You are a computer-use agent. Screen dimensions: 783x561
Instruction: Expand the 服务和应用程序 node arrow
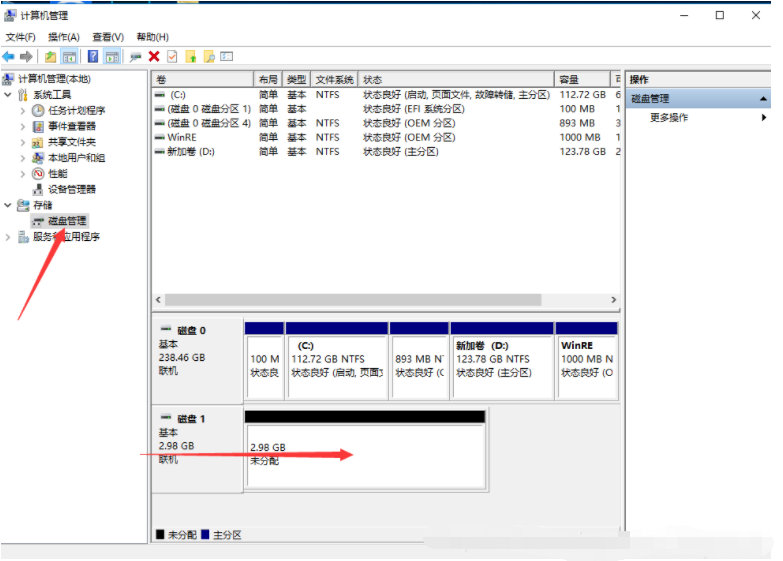click(x=7, y=237)
